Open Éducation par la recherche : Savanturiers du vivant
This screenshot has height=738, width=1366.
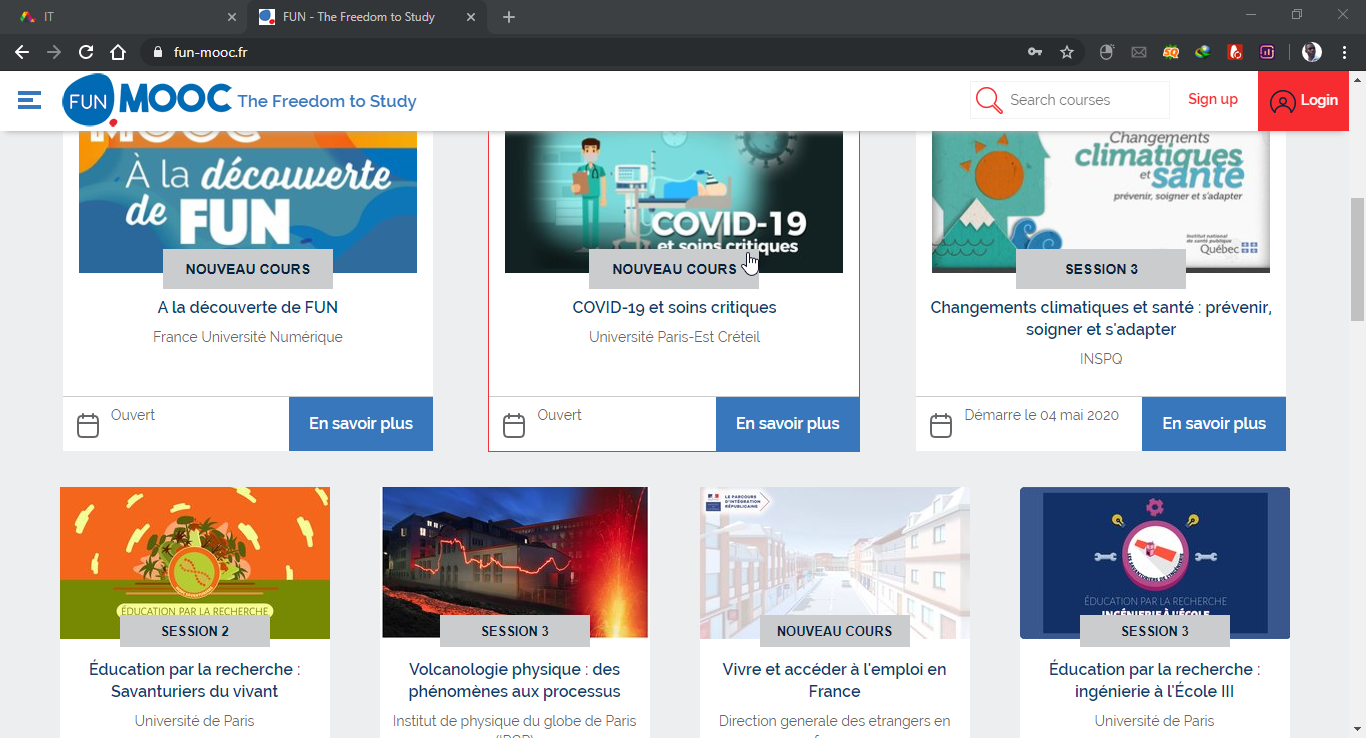(x=195, y=680)
